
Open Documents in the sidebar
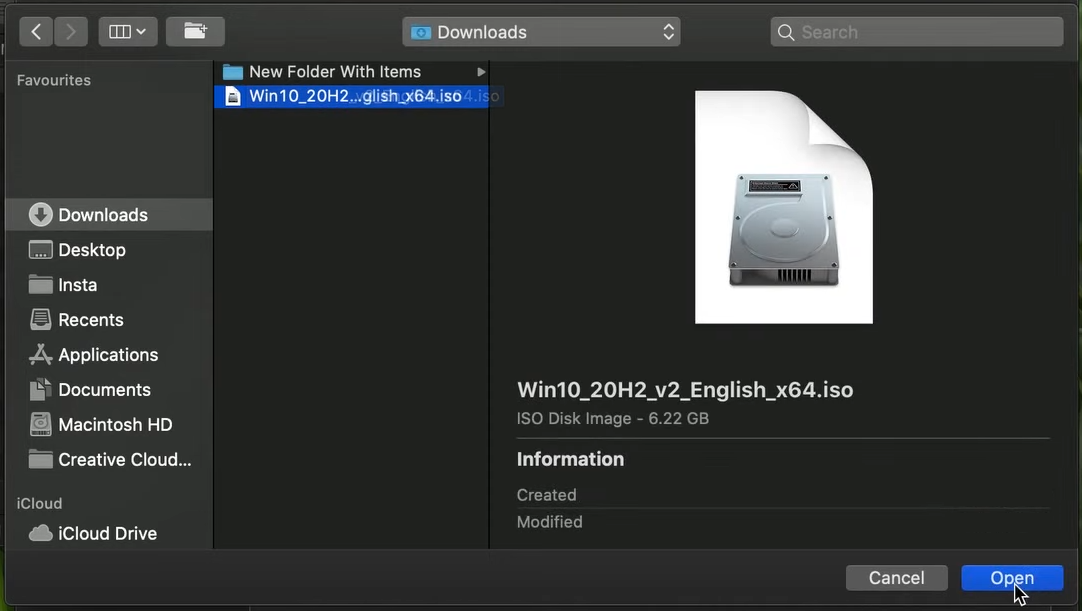point(109,389)
